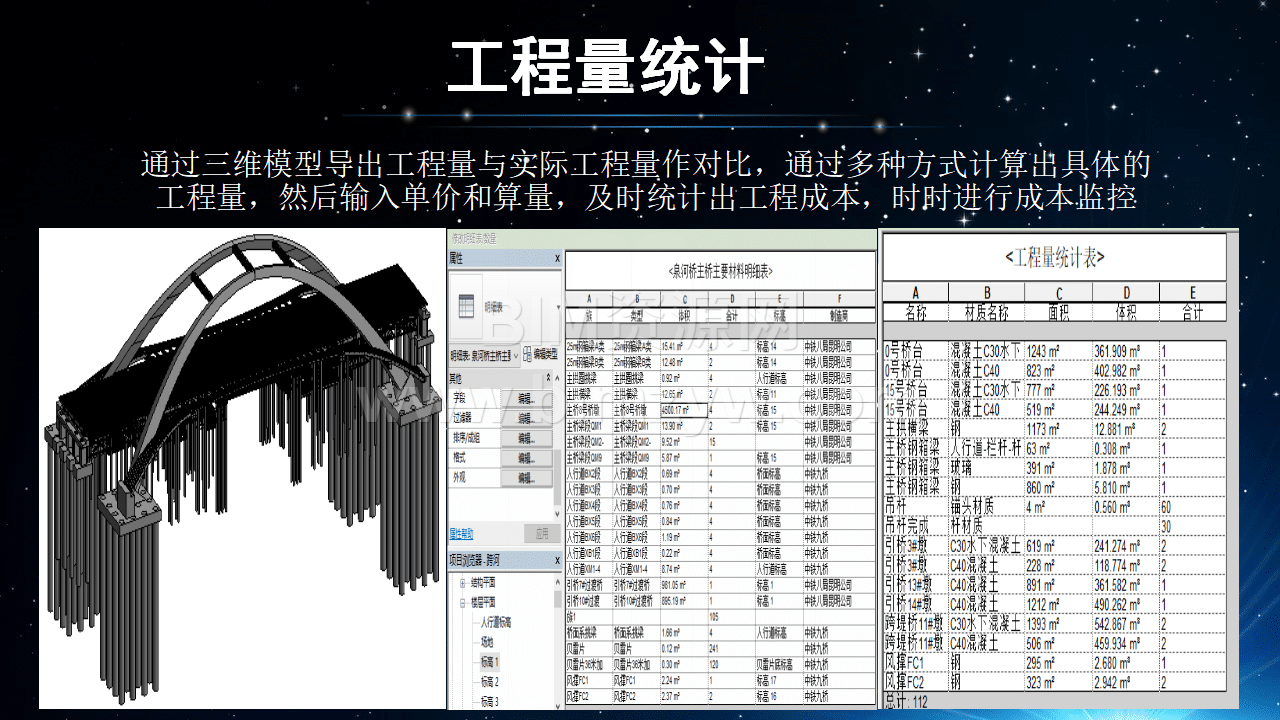The width and height of the screenshot is (1280, 720).
Task: Close the 属性 properties panel
Action: [557, 259]
